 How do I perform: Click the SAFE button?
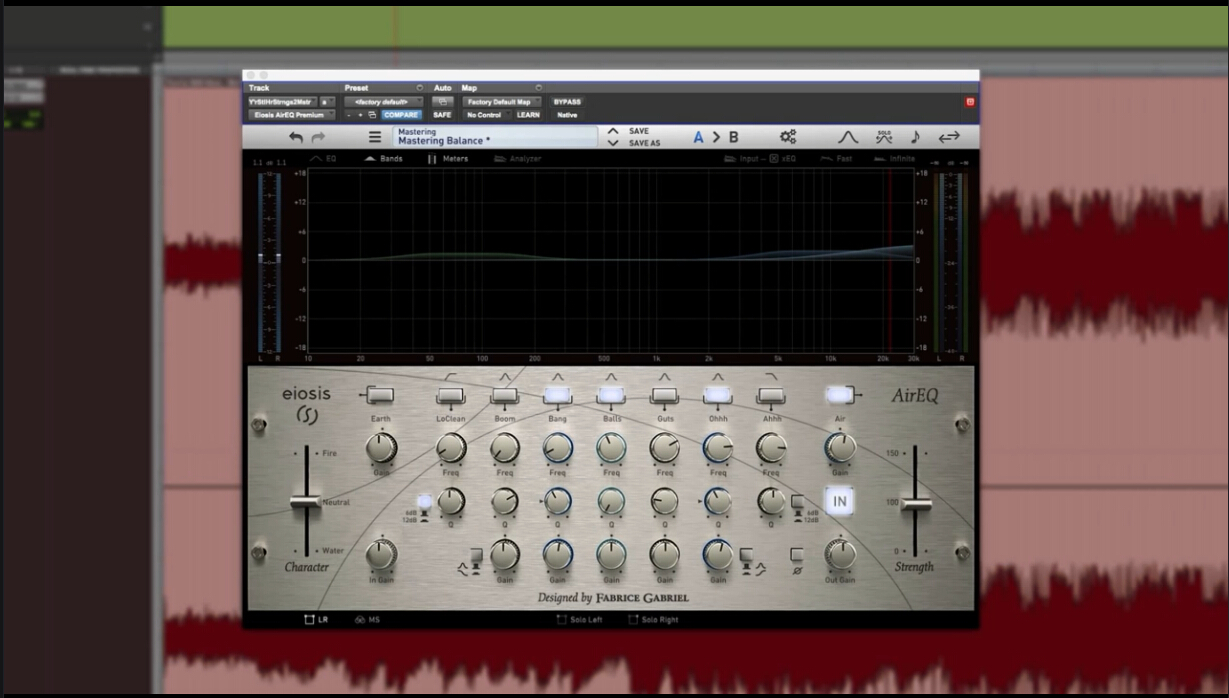(442, 115)
